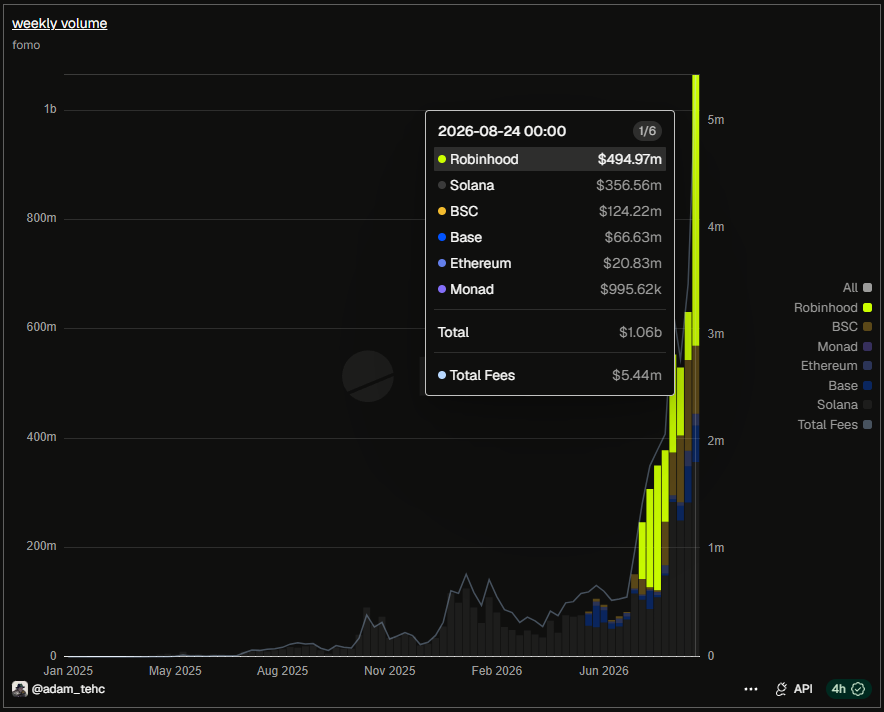Click the 3m right fees axis label

pos(715,334)
